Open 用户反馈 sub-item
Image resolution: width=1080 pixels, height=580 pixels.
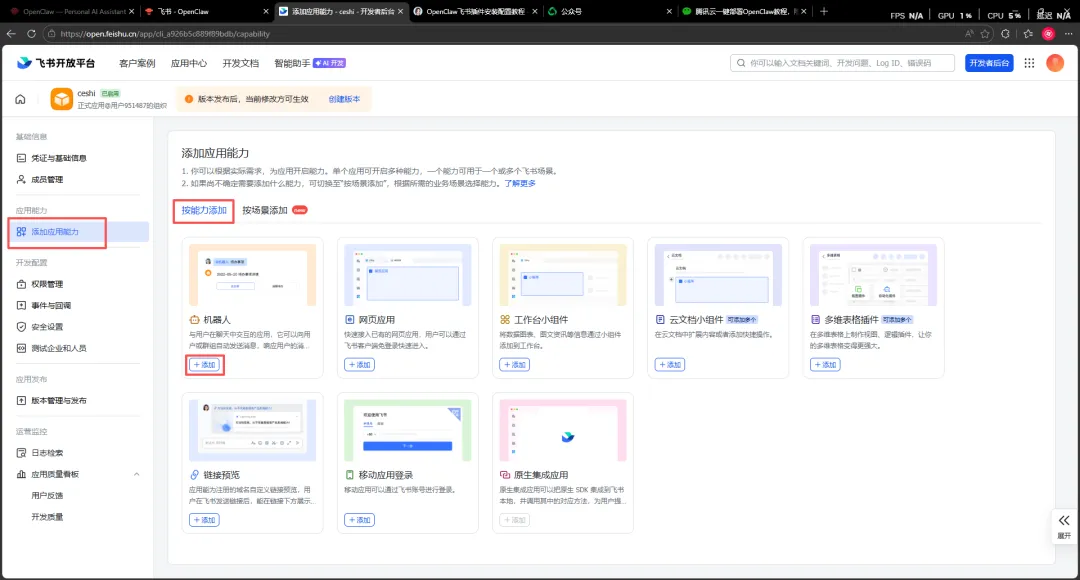47,495
